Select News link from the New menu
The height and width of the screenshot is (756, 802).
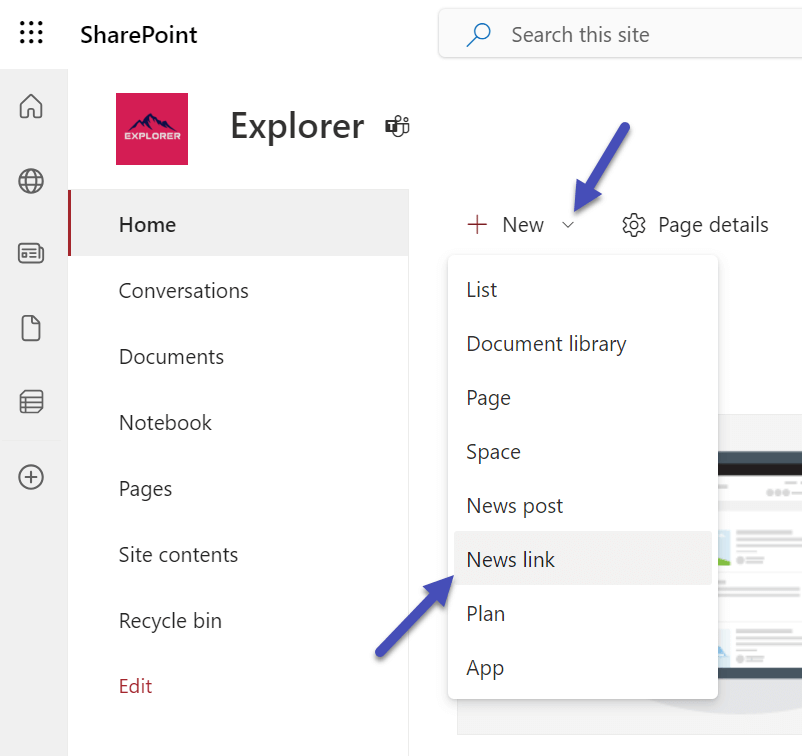coord(510,559)
